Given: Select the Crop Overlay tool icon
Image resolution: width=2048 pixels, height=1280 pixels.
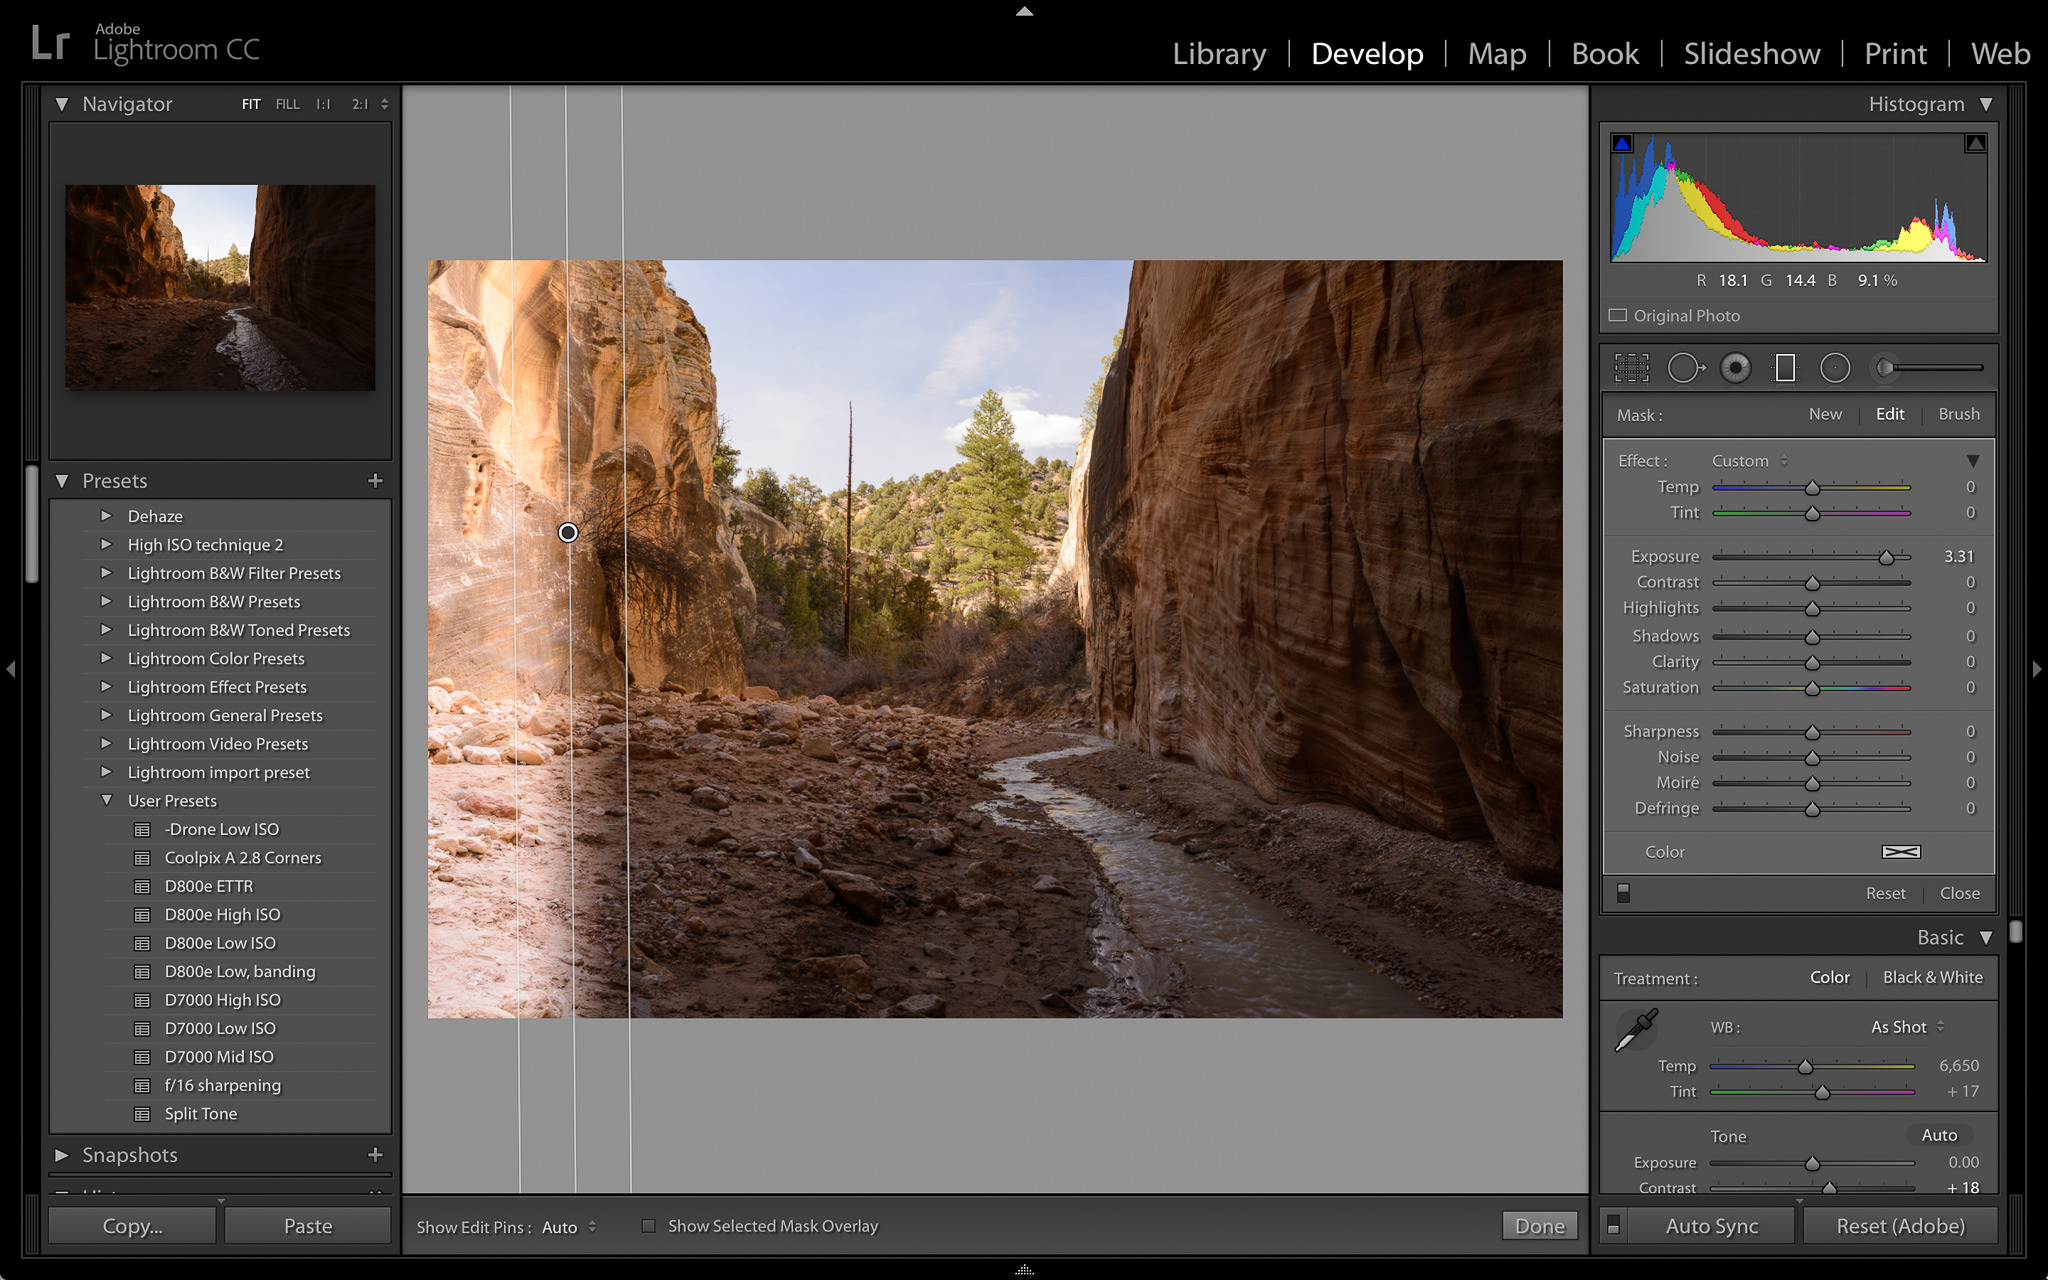Looking at the screenshot, I should [1635, 367].
